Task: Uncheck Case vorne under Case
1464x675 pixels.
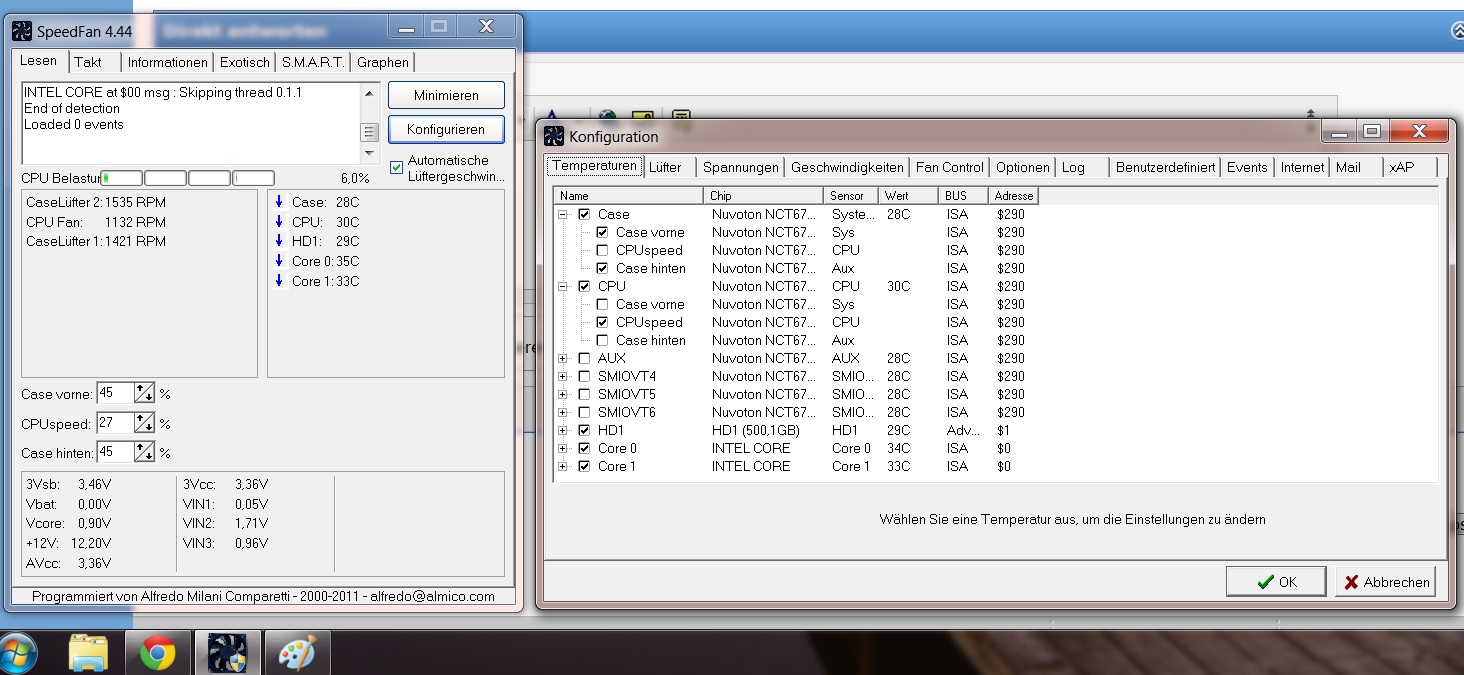Action: coord(602,232)
